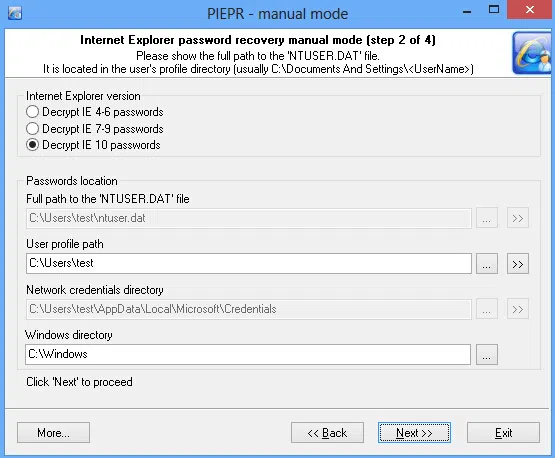The width and height of the screenshot is (555, 458).
Task: Close the PIEPR manual mode window
Action: [x=530, y=10]
